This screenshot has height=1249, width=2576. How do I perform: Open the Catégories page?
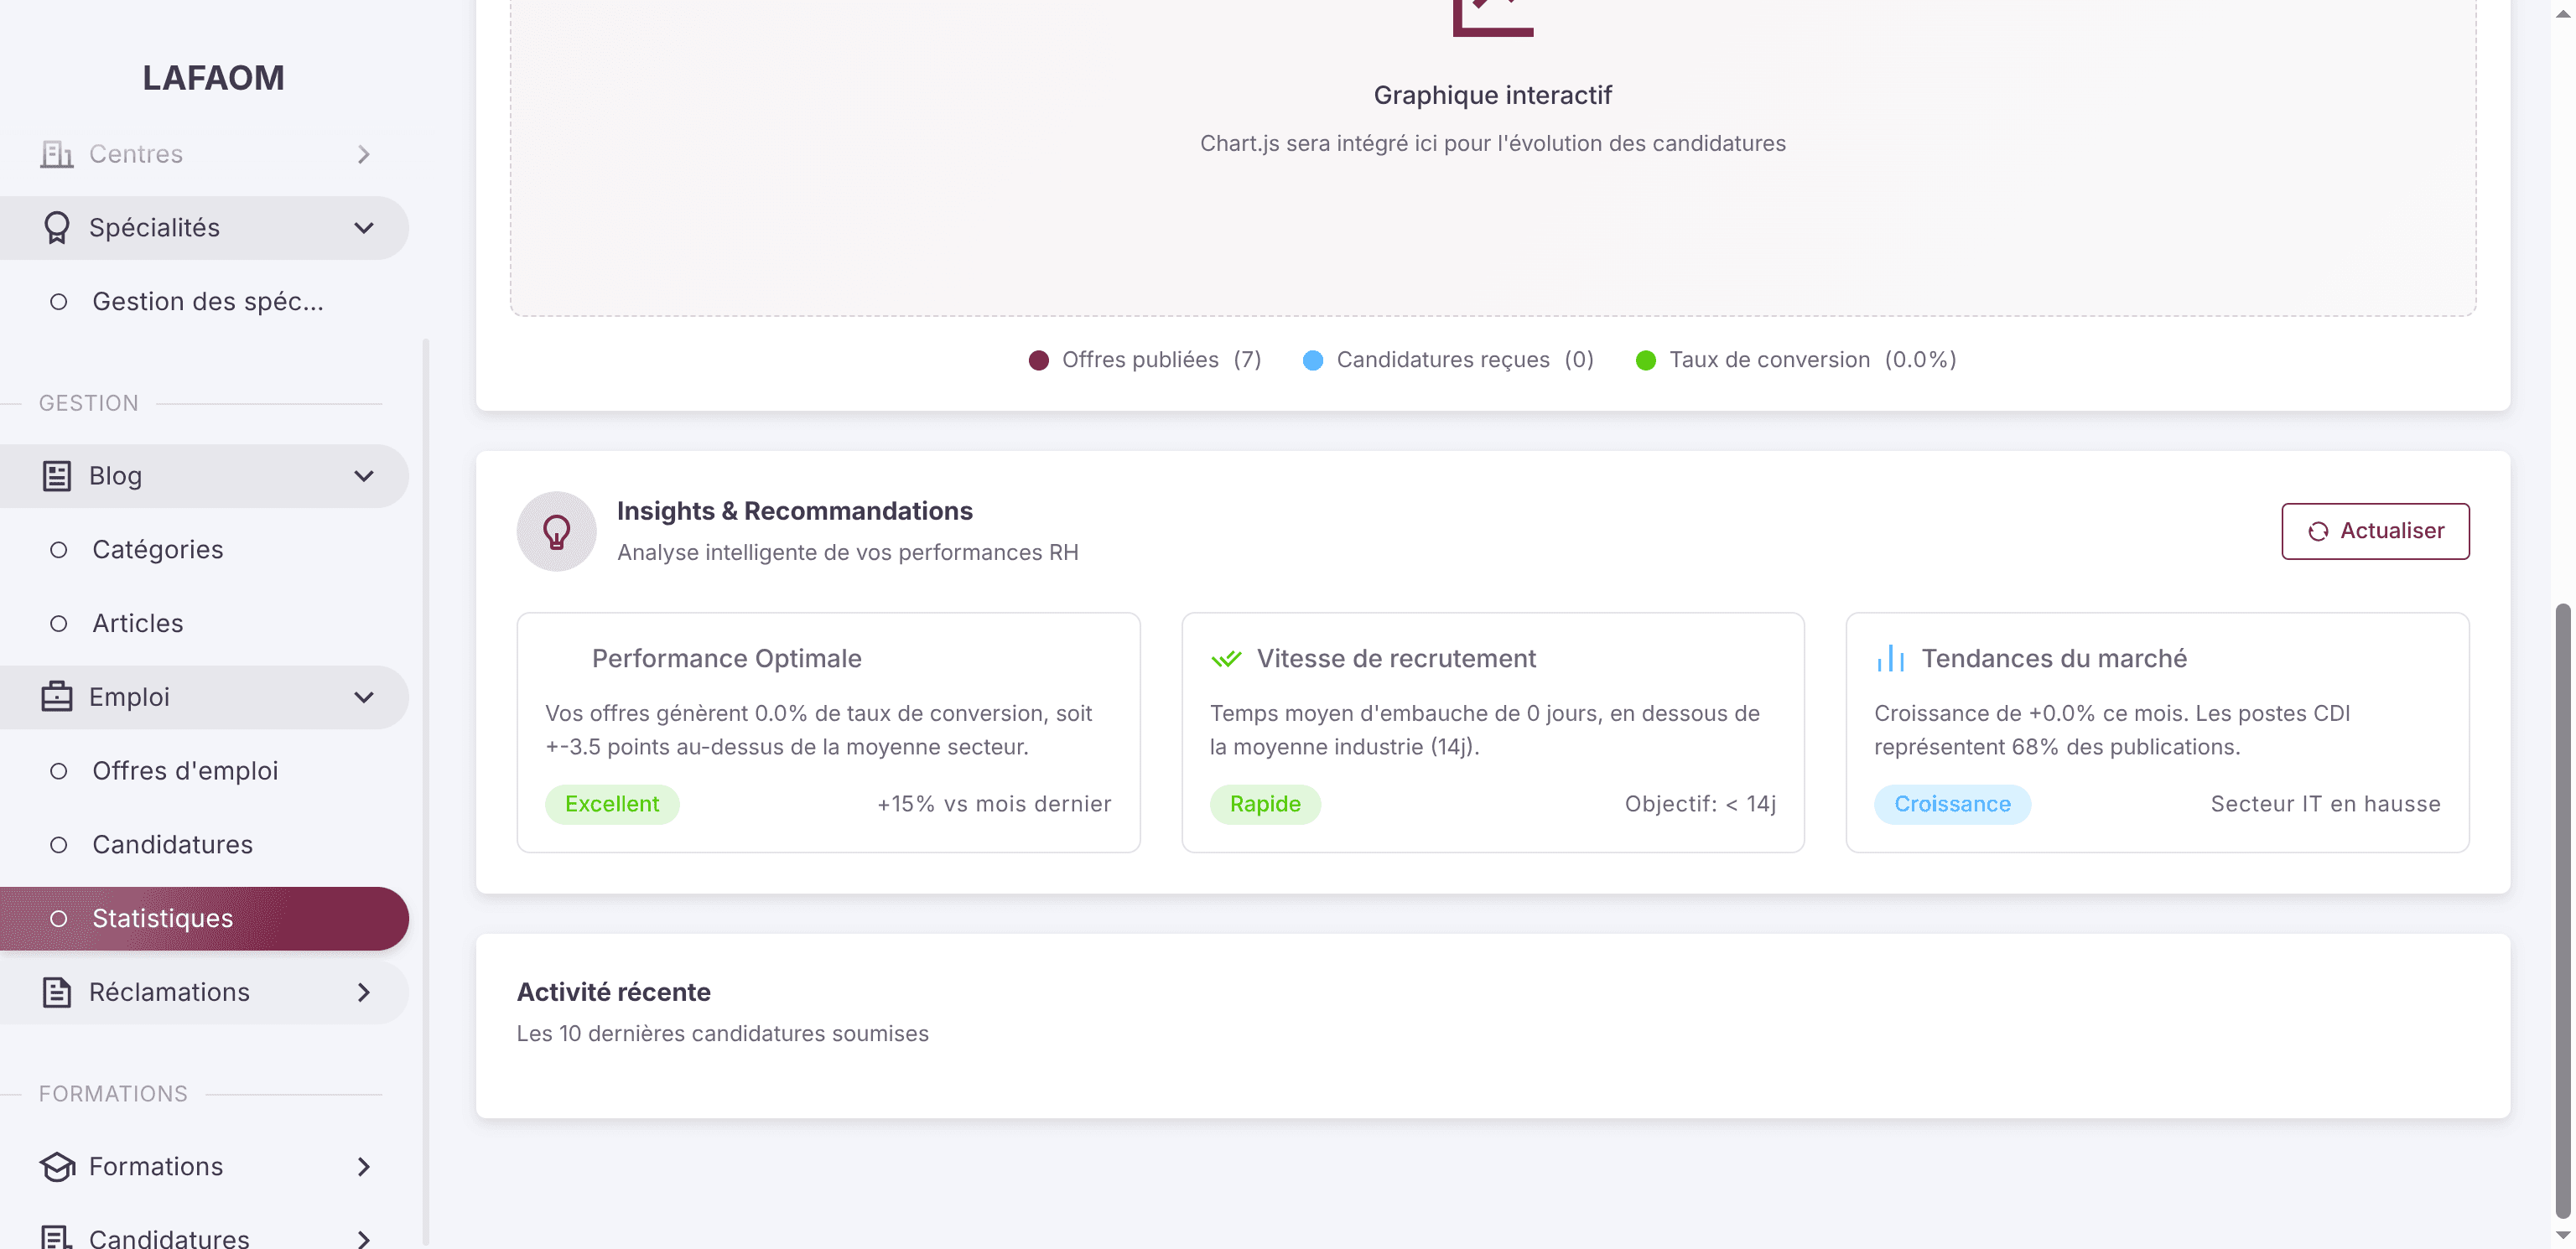[x=204, y=550]
